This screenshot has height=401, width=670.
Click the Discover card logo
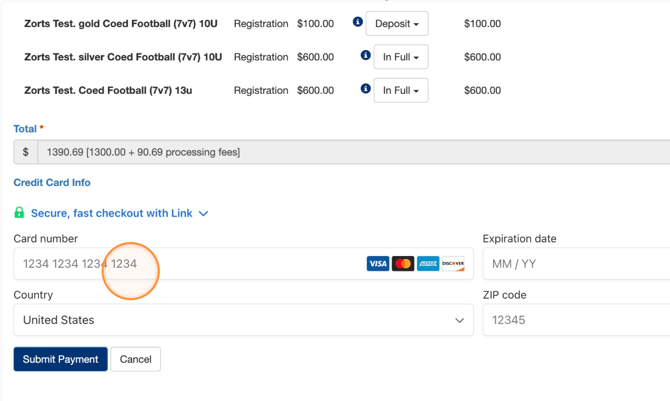(453, 264)
